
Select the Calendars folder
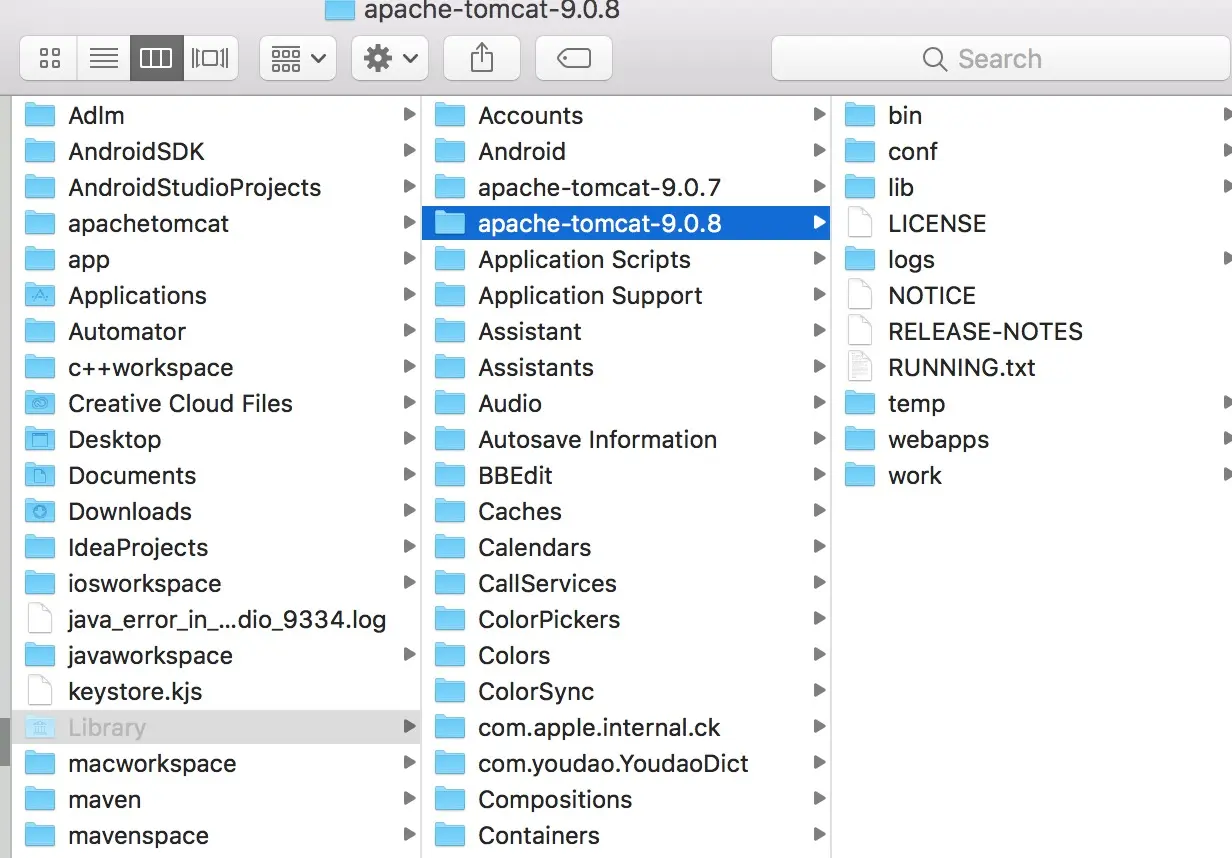tap(626, 548)
